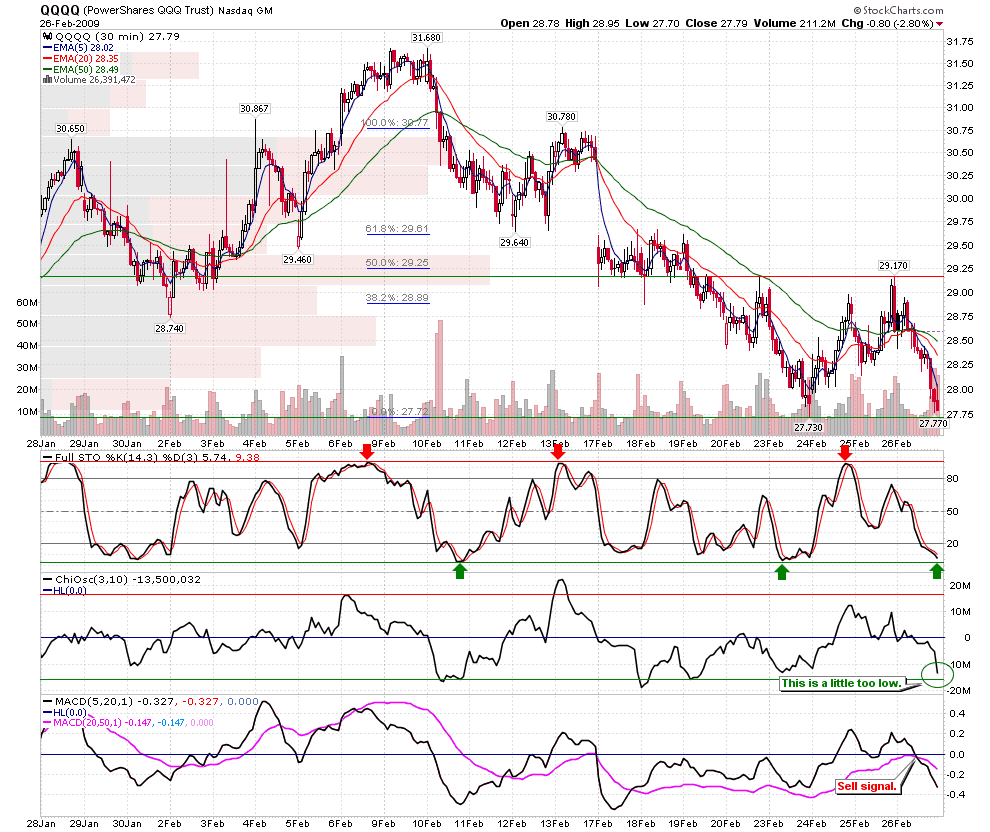The width and height of the screenshot is (990, 832).
Task: Click the 29.640 low price label
Action: point(515,242)
